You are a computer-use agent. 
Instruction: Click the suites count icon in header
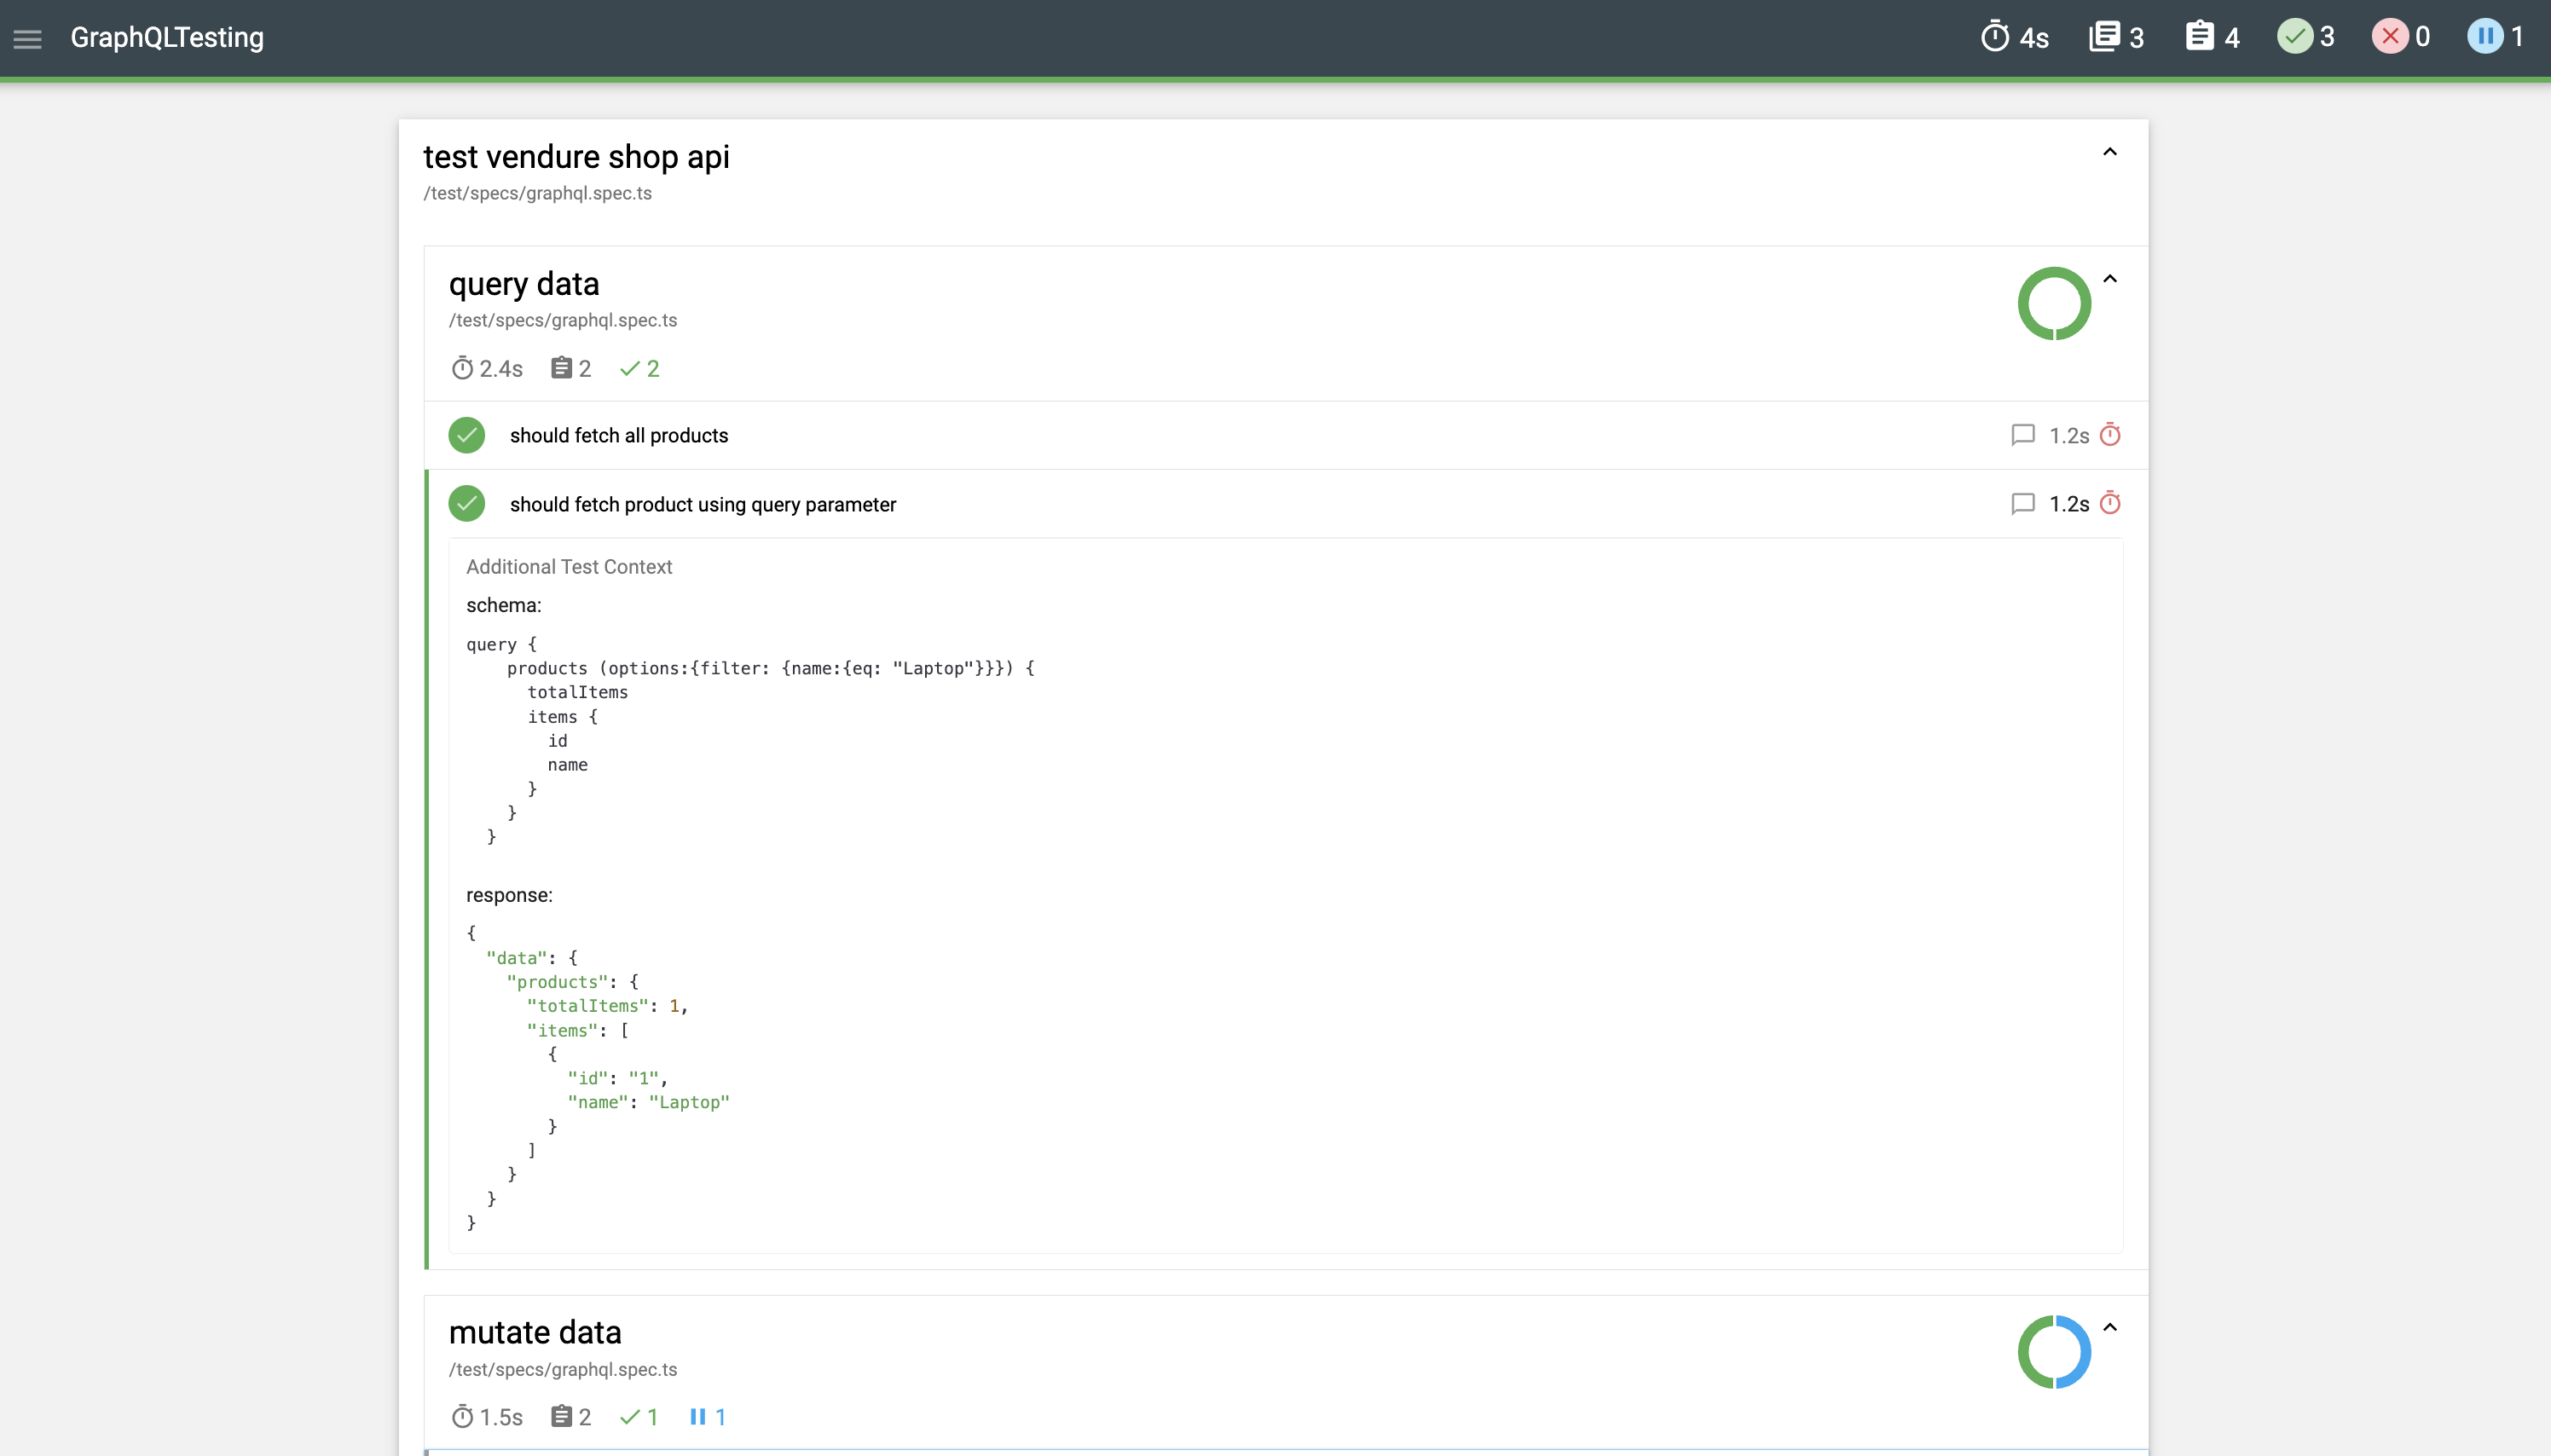pyautogui.click(x=2104, y=37)
